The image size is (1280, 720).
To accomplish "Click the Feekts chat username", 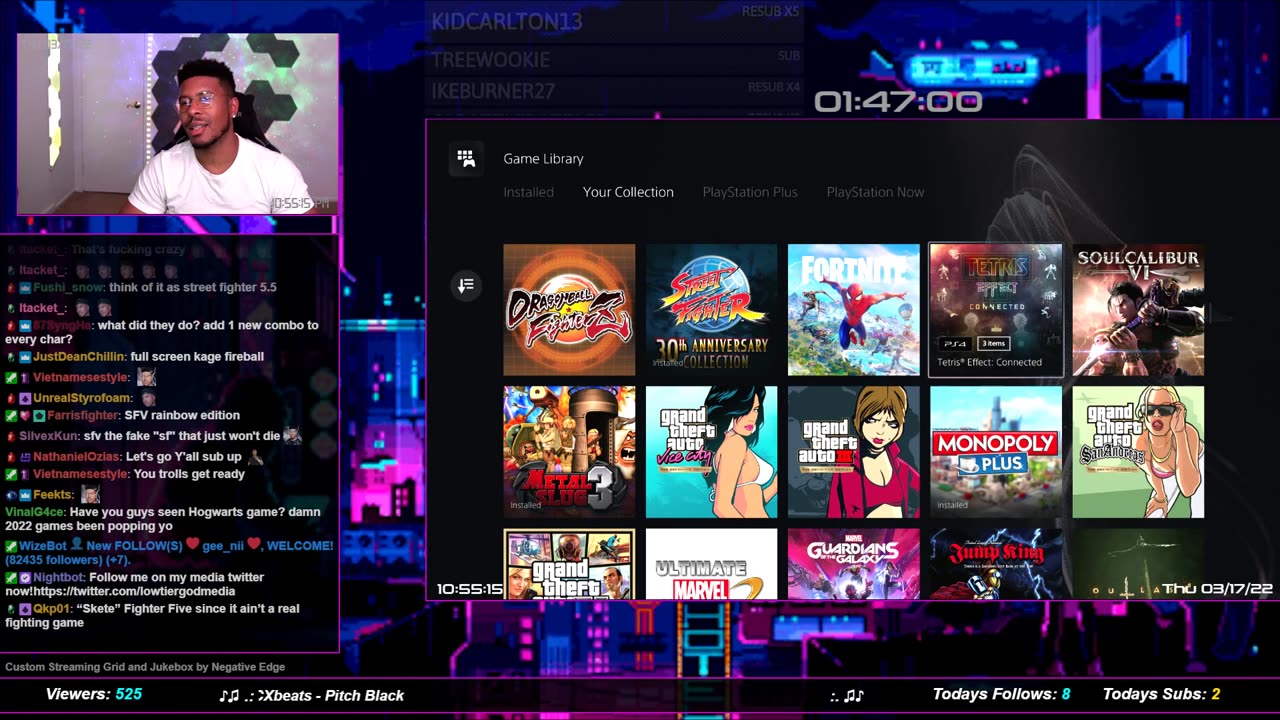I will [x=53, y=495].
